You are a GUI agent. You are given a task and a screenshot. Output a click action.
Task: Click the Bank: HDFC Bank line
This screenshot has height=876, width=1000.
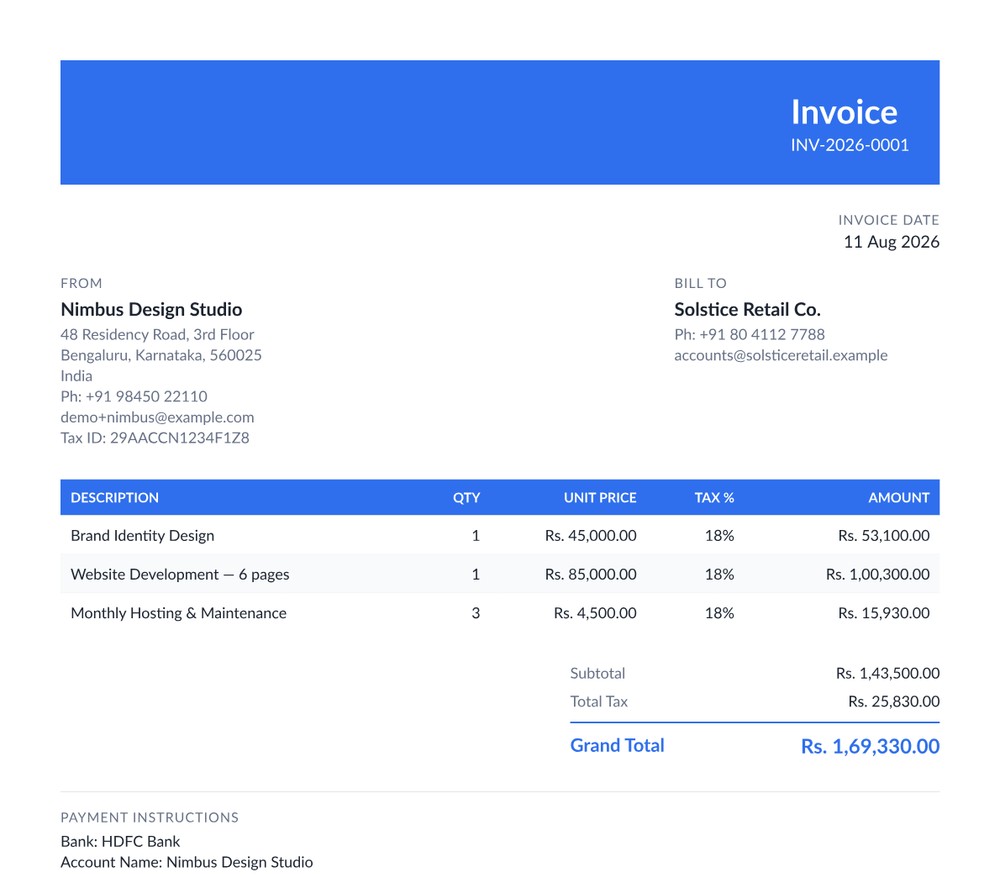coord(120,842)
